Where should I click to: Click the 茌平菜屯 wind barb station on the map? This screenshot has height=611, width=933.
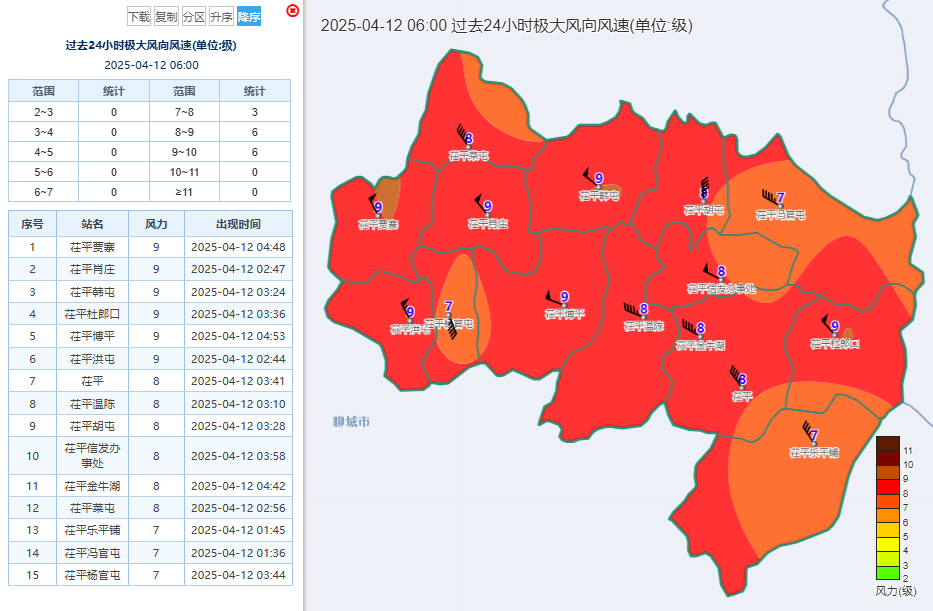click(x=468, y=146)
